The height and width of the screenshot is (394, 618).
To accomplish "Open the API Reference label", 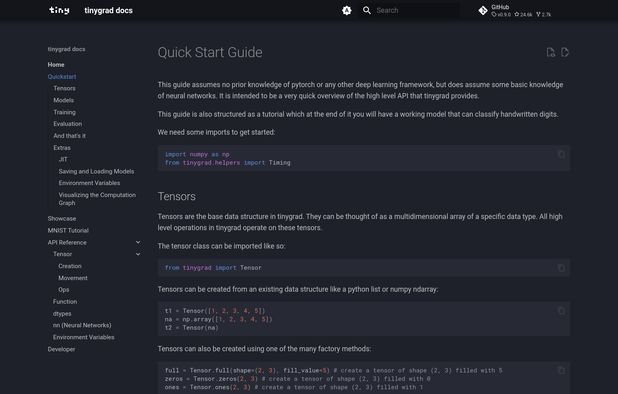I will coord(67,242).
